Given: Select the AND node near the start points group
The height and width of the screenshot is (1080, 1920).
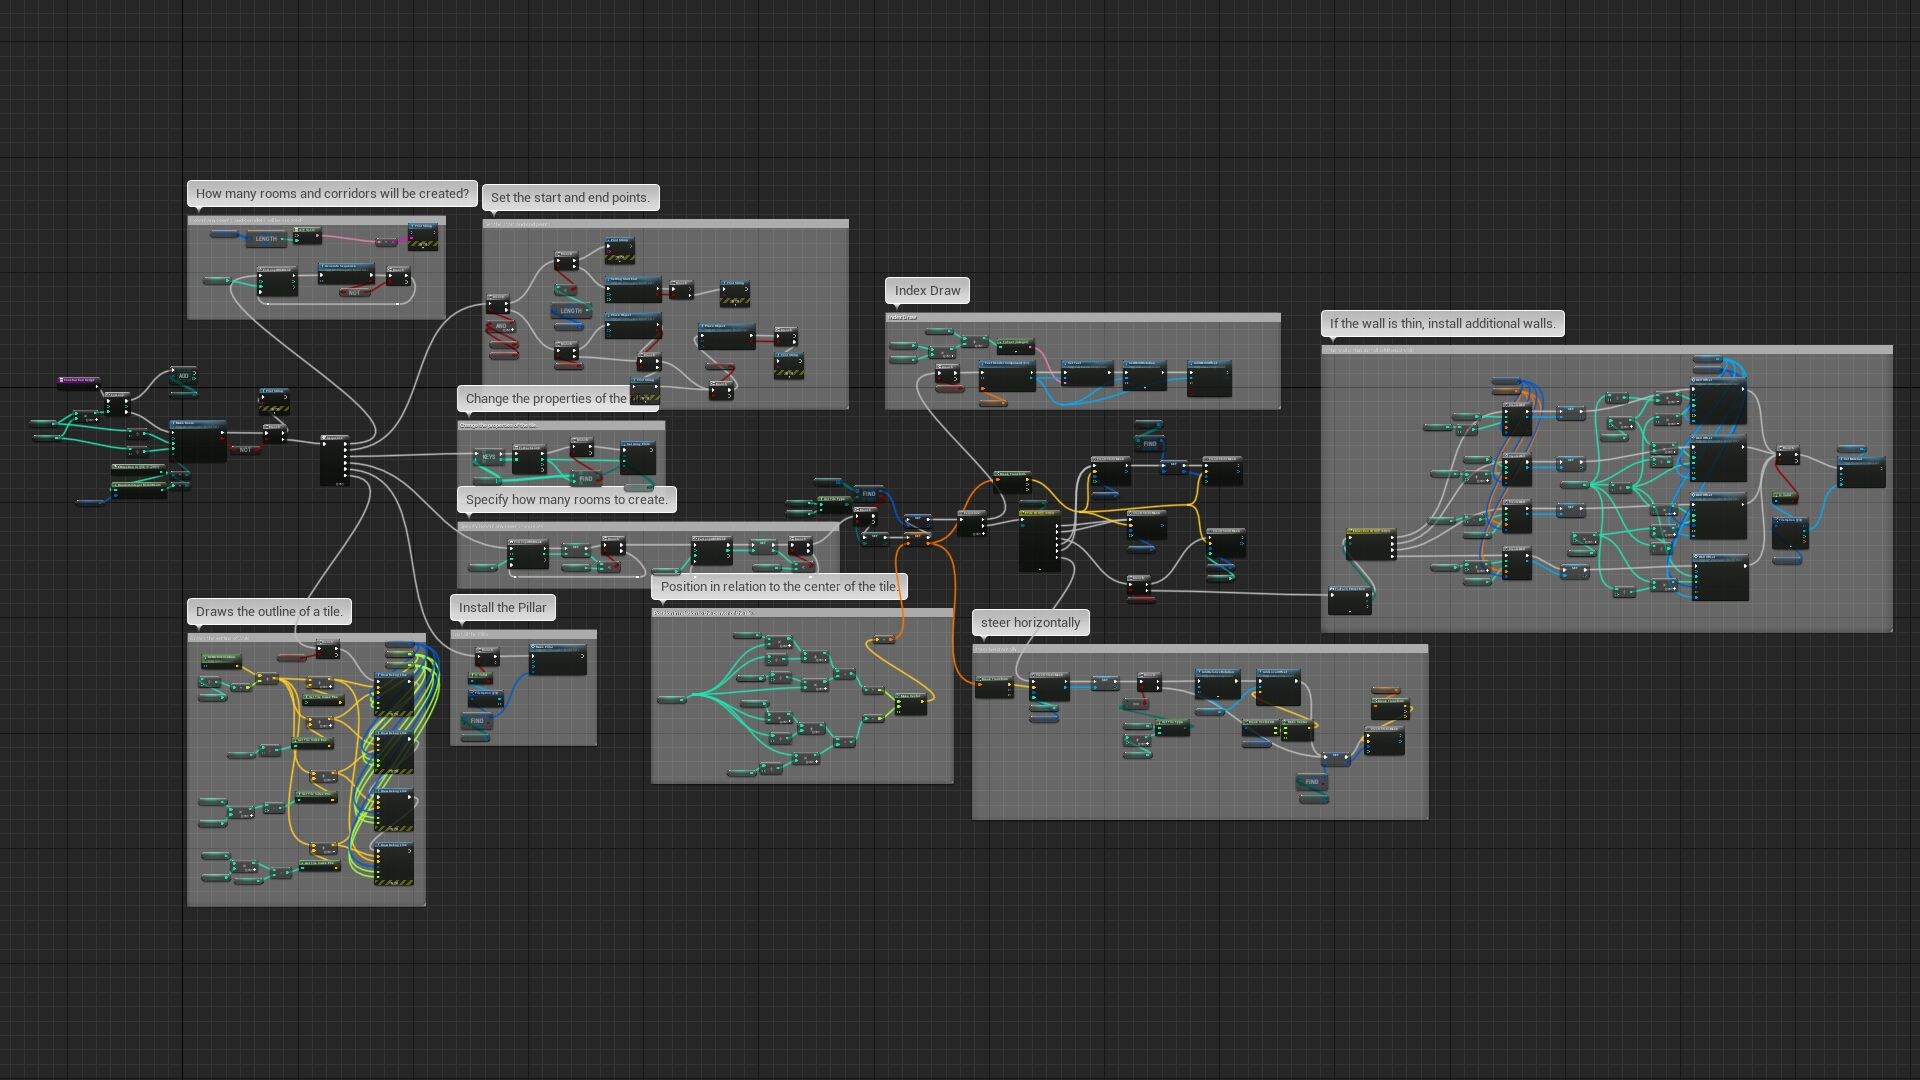Looking at the screenshot, I should (502, 326).
